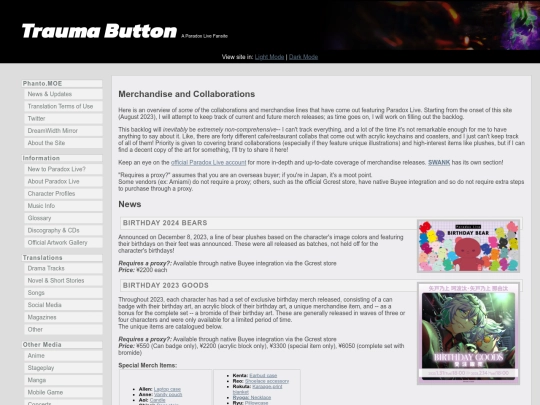Open the SWANK section link
Viewport: 540px width, 405px height.
pos(439,163)
